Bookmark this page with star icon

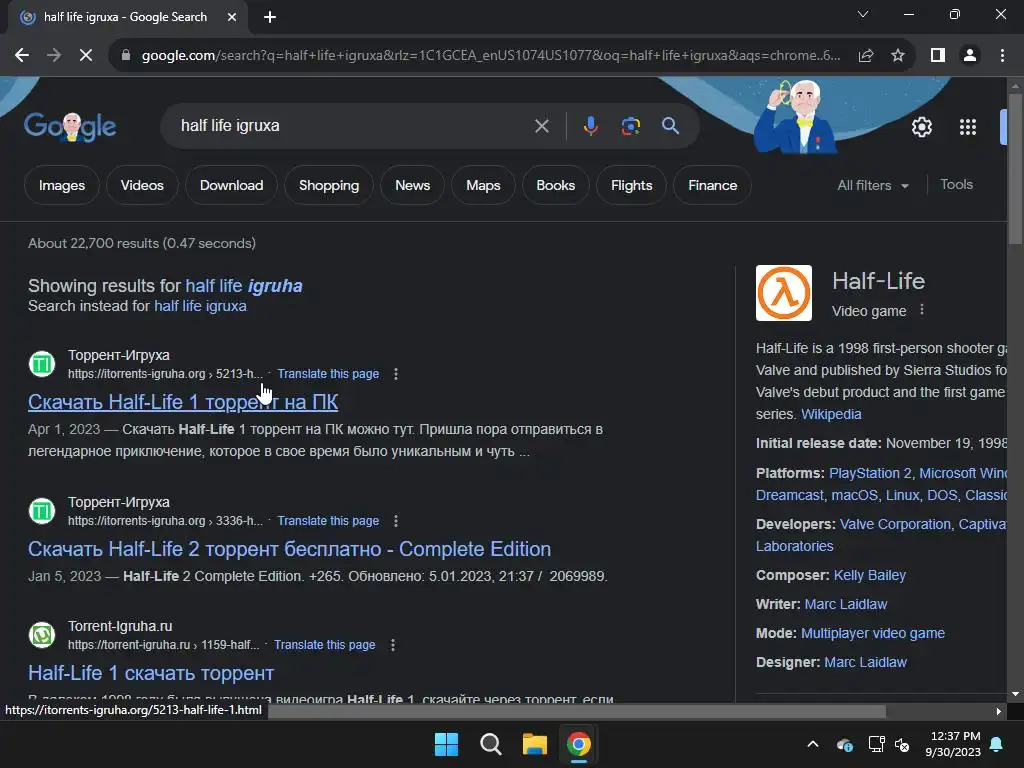click(898, 56)
